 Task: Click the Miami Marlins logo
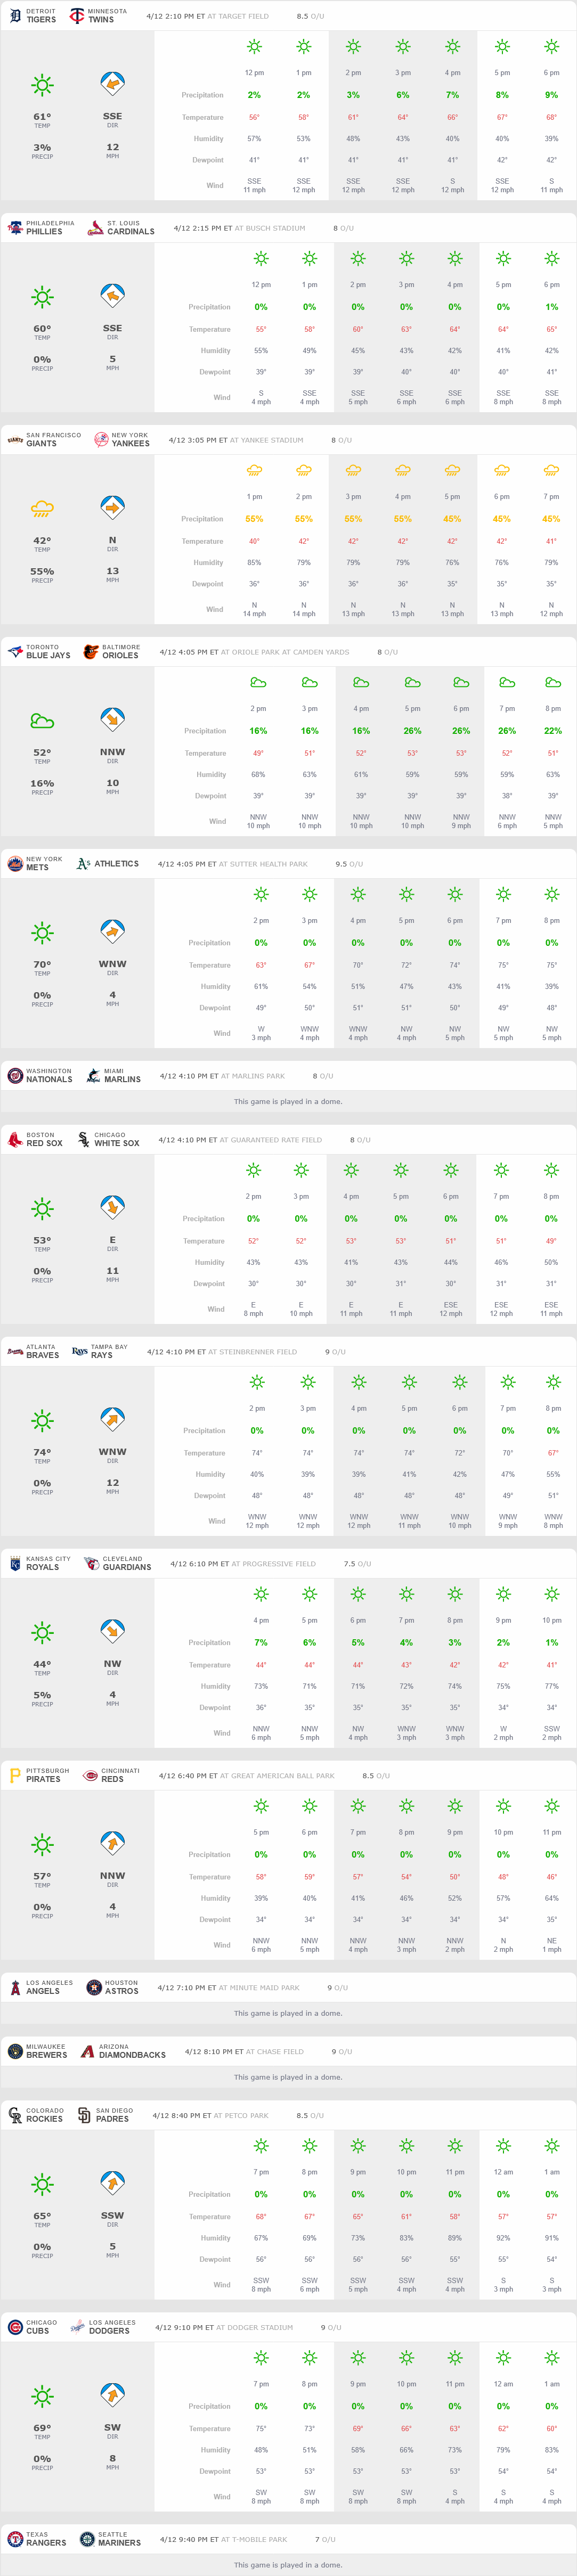click(93, 1076)
